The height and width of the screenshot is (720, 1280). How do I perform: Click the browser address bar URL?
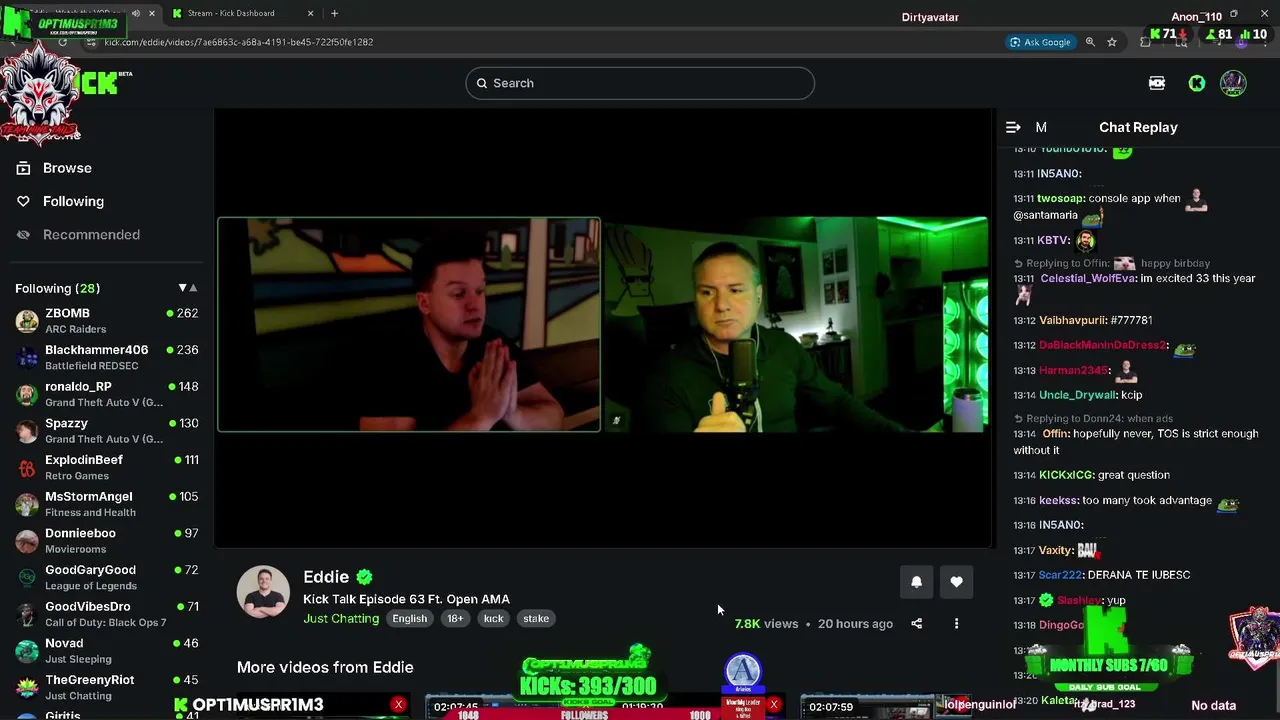(238, 42)
